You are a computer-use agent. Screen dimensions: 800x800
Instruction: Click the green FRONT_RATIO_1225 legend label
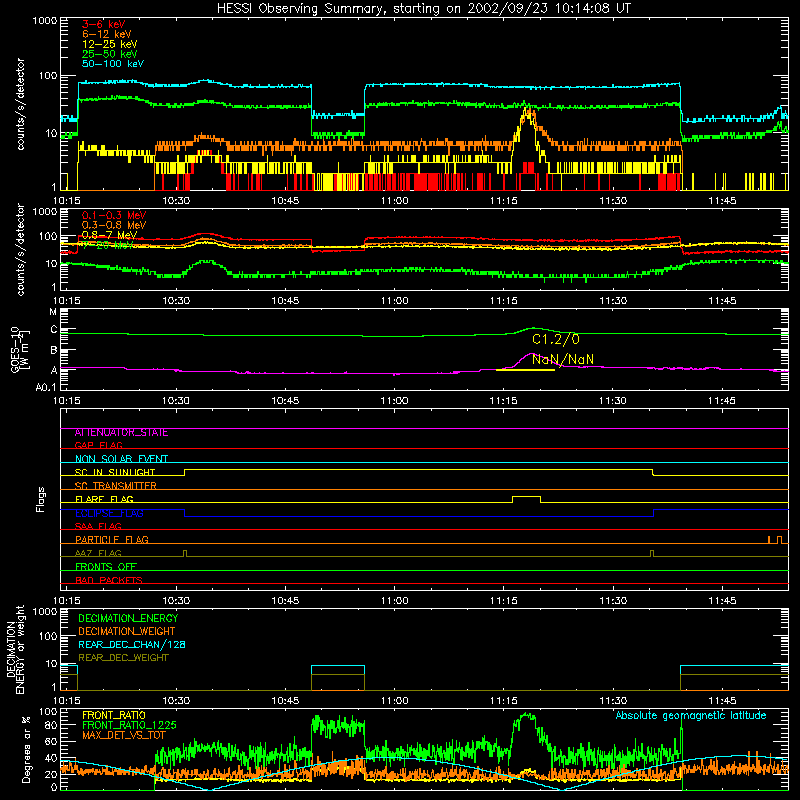click(x=129, y=725)
